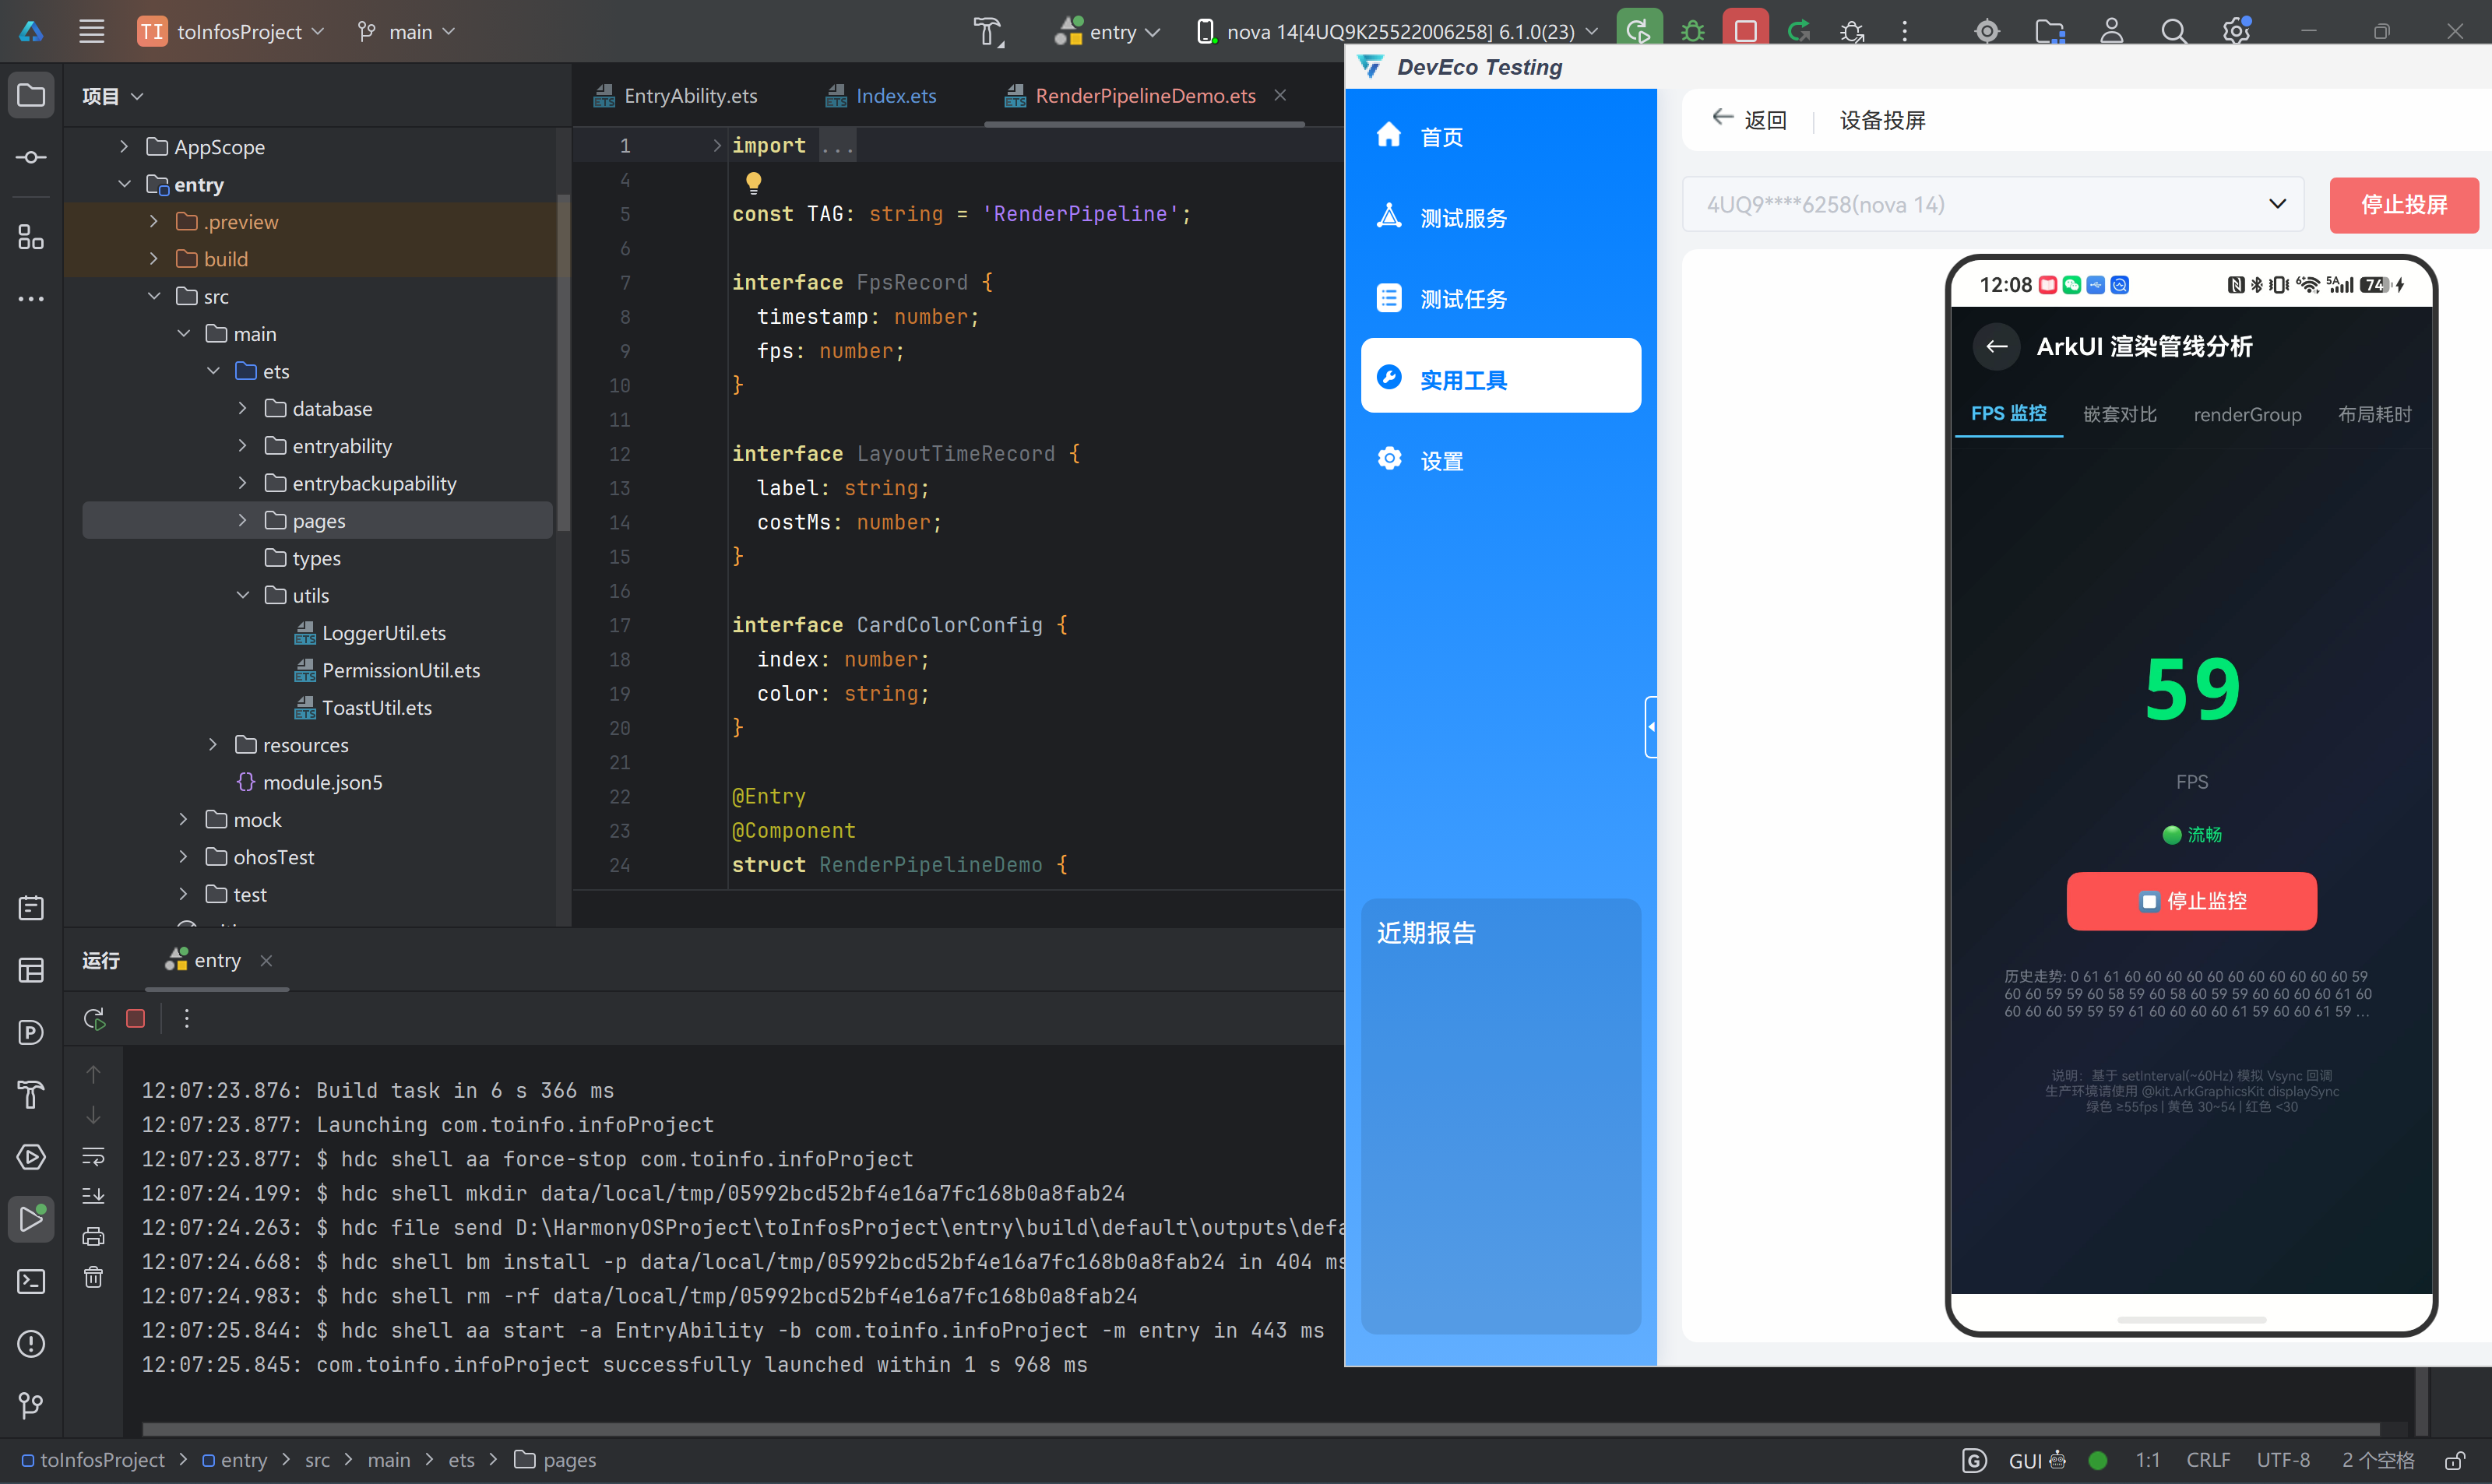Screen dimensions: 2492x1484
Task: Open the main branch dropdown
Action: pyautogui.click(x=407, y=31)
